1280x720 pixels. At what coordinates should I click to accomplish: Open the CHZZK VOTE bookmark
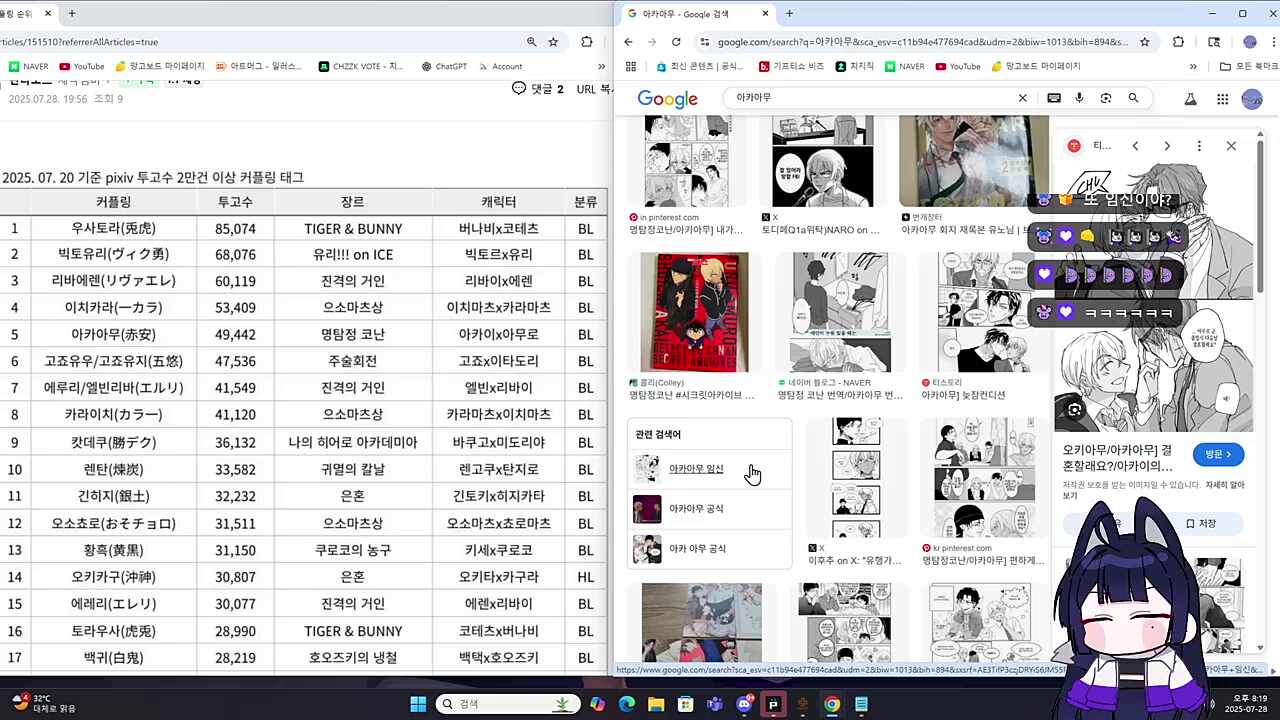coord(361,66)
